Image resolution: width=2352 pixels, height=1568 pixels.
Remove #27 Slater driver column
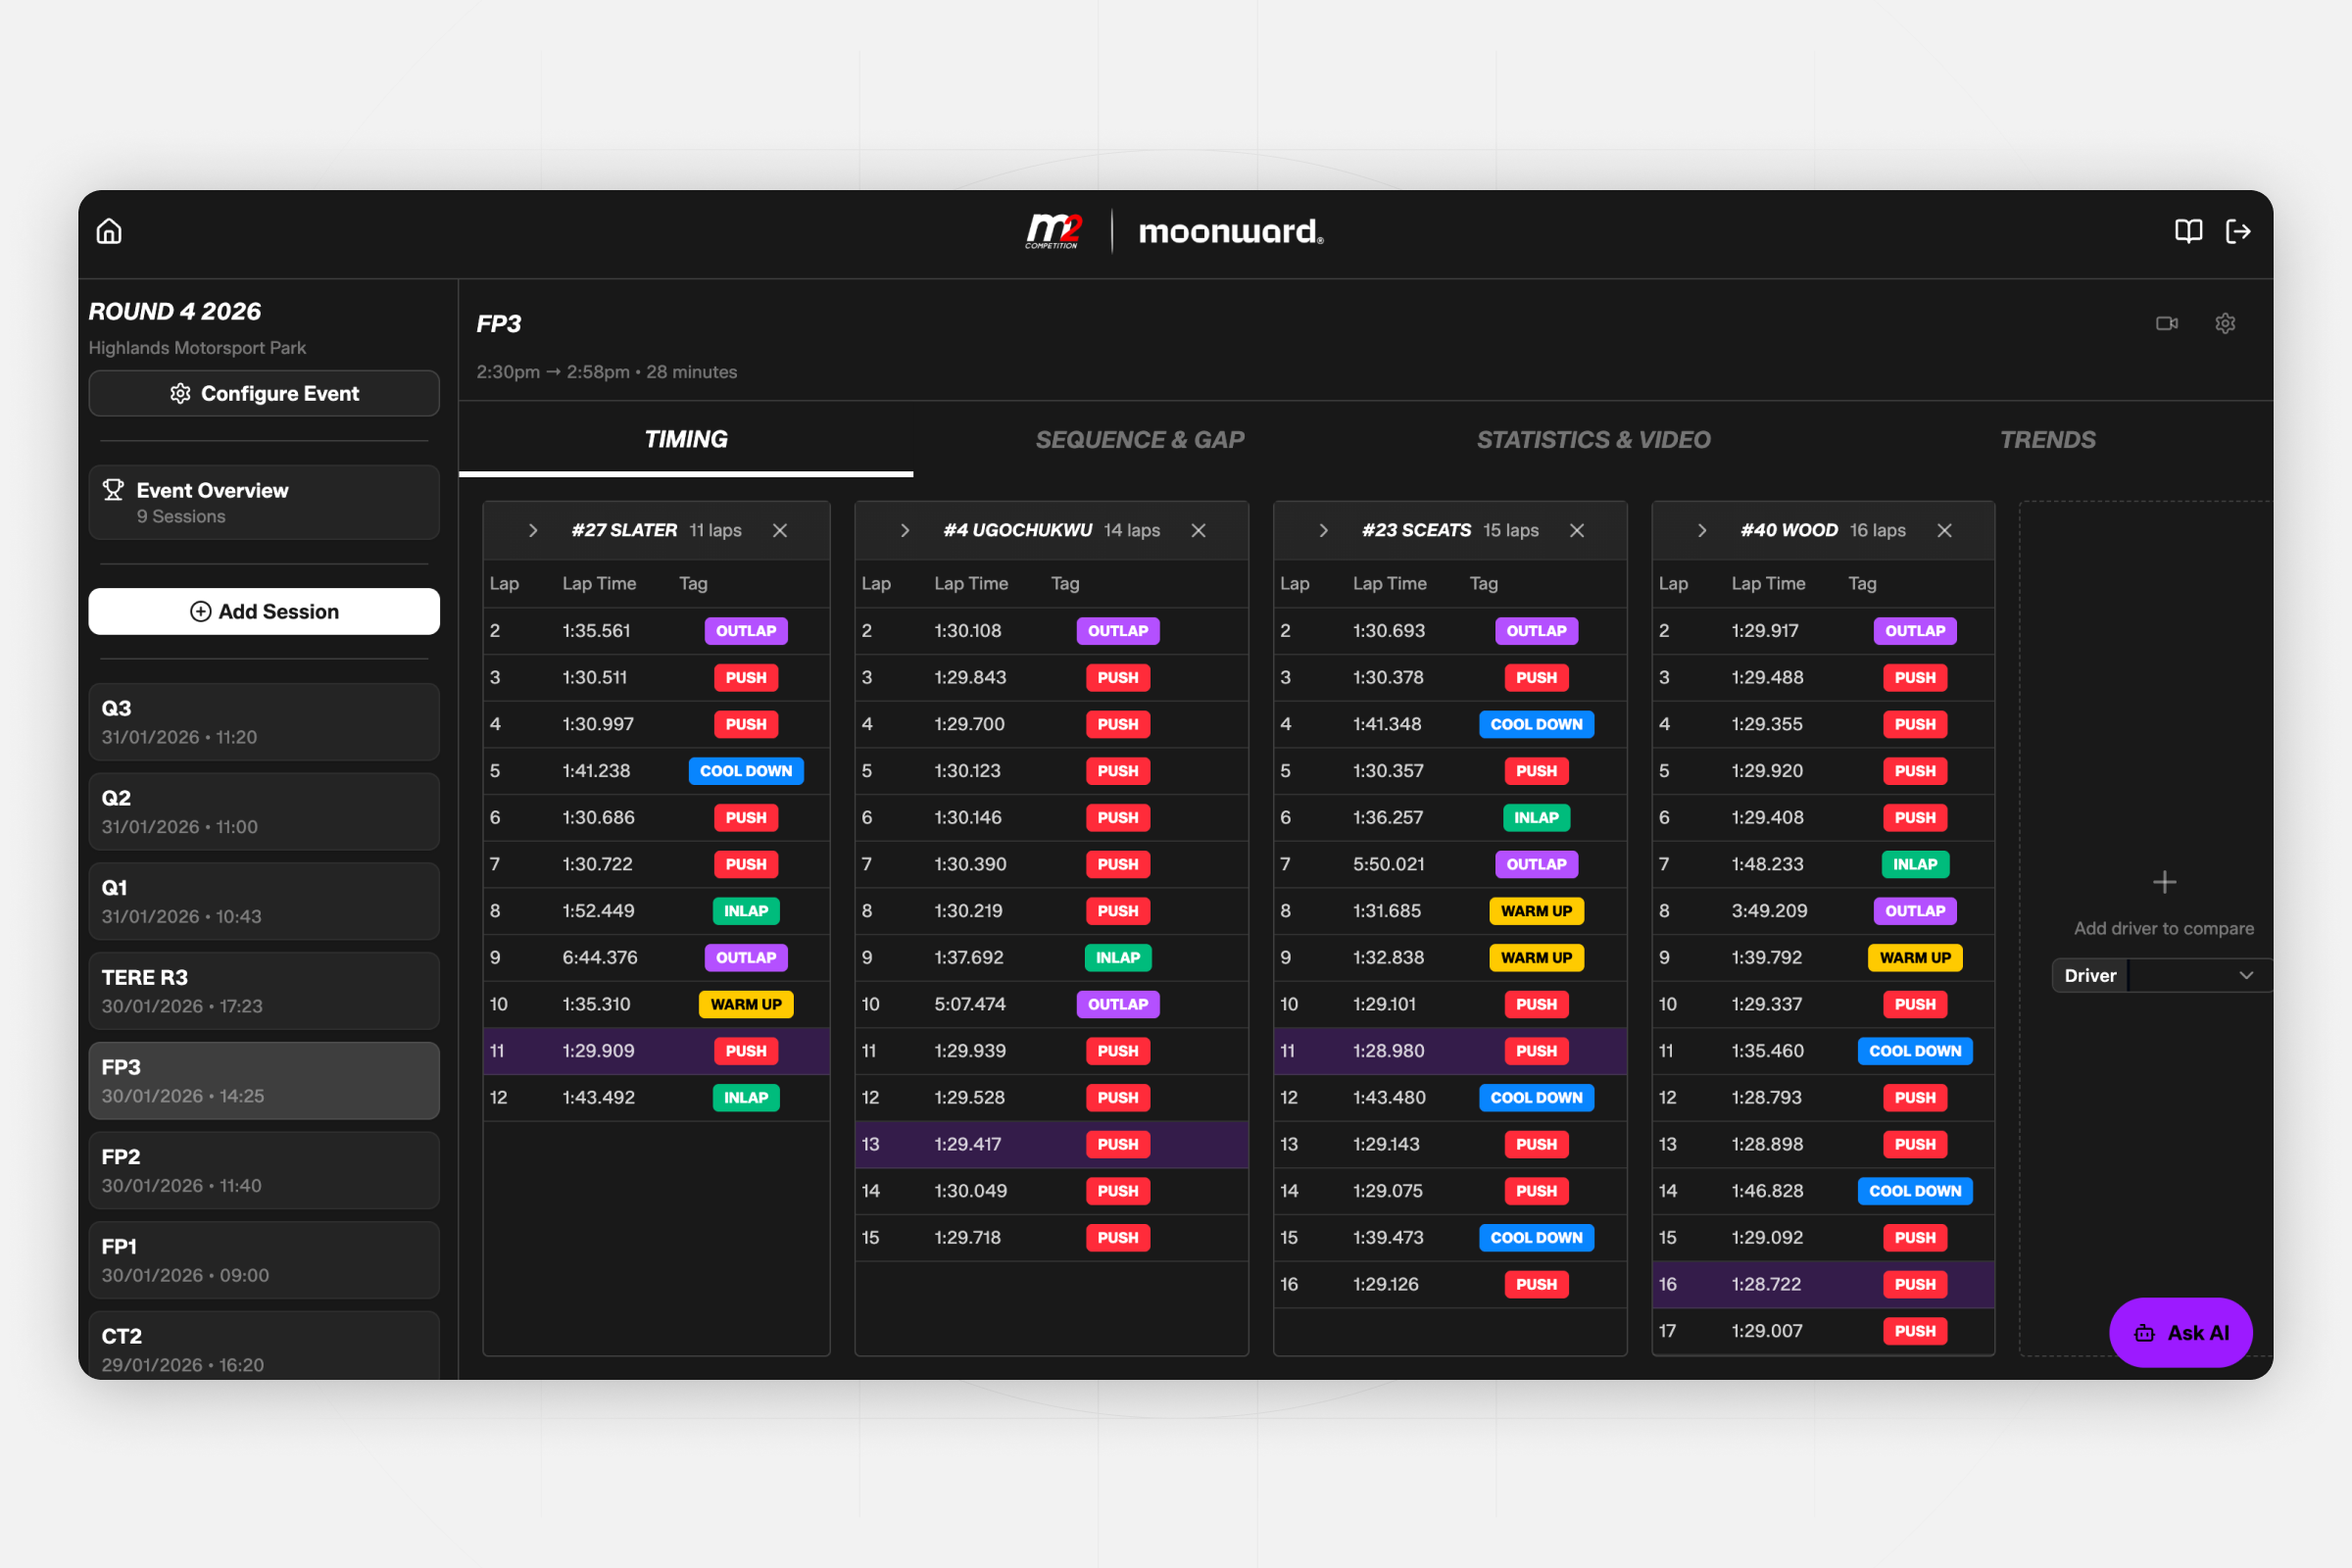click(x=780, y=530)
